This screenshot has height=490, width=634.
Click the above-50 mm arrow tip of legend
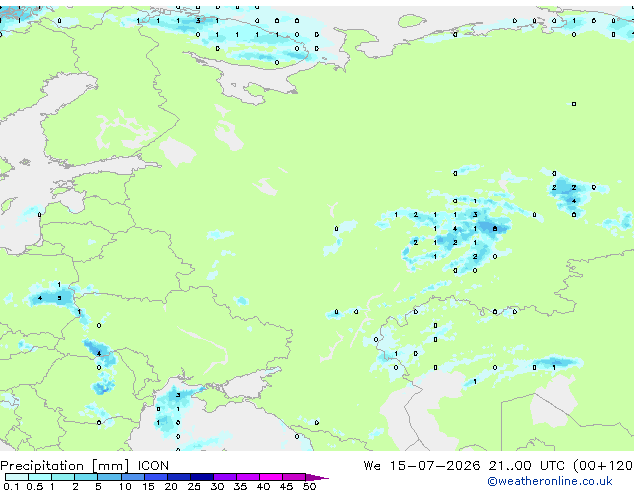point(317,478)
